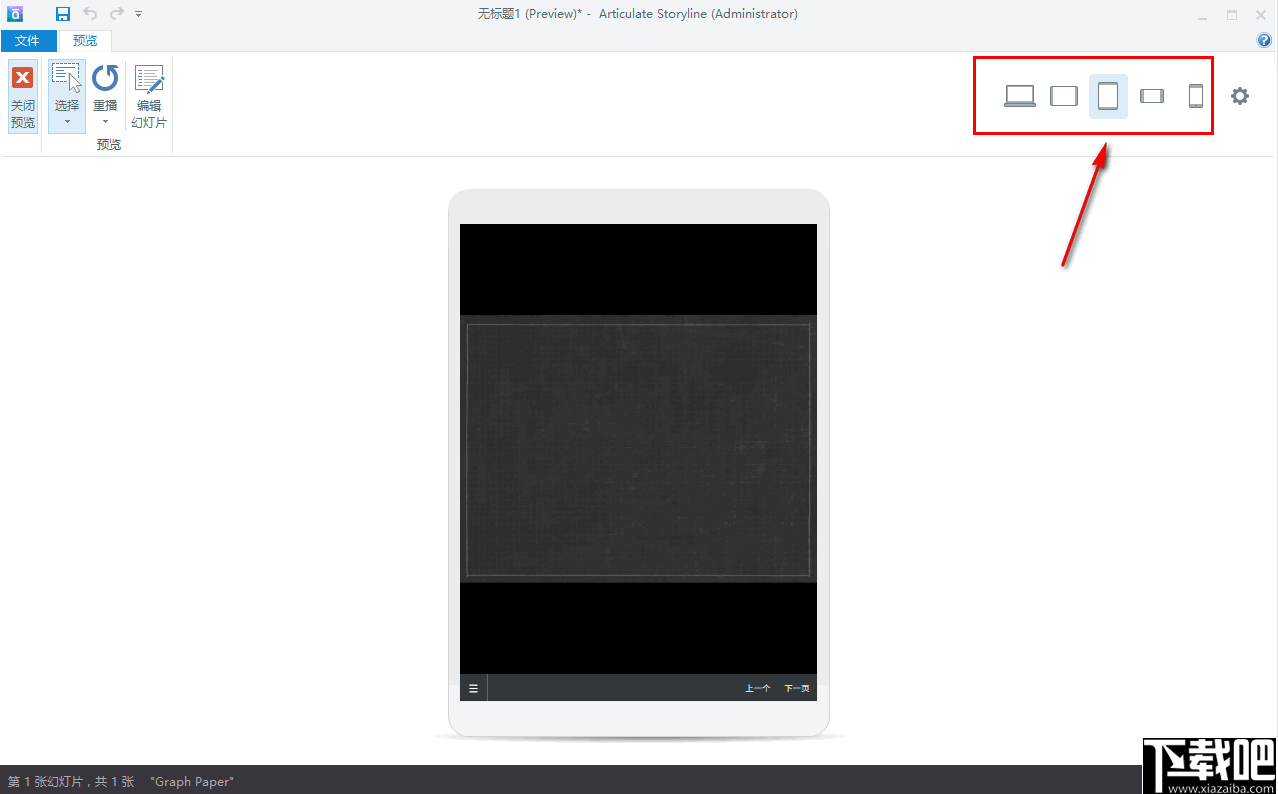Select tablet portrait preview mode
The width and height of the screenshot is (1278, 794).
click(x=1108, y=96)
